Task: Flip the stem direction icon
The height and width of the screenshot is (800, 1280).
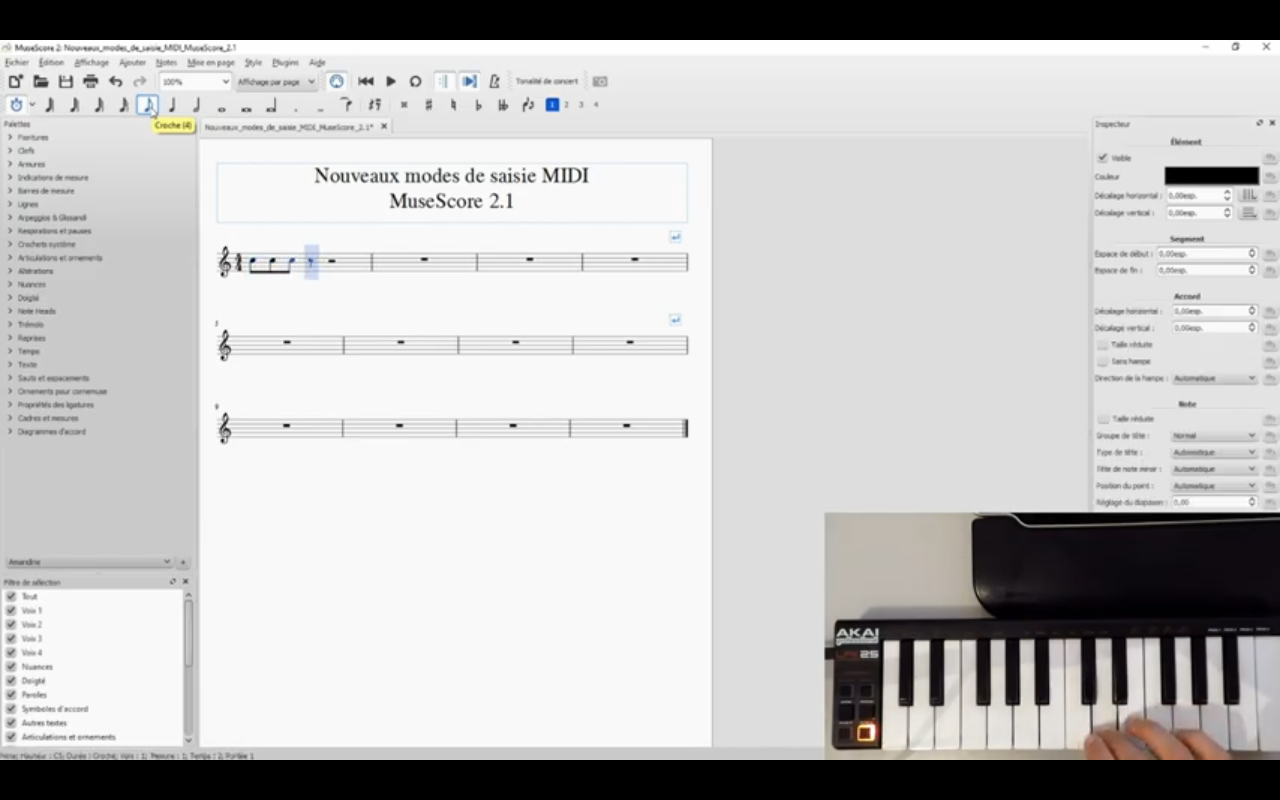Action: click(x=528, y=104)
